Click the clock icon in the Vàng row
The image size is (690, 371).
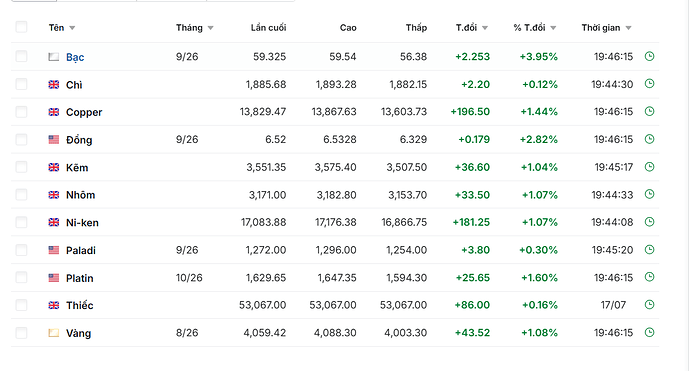[650, 333]
